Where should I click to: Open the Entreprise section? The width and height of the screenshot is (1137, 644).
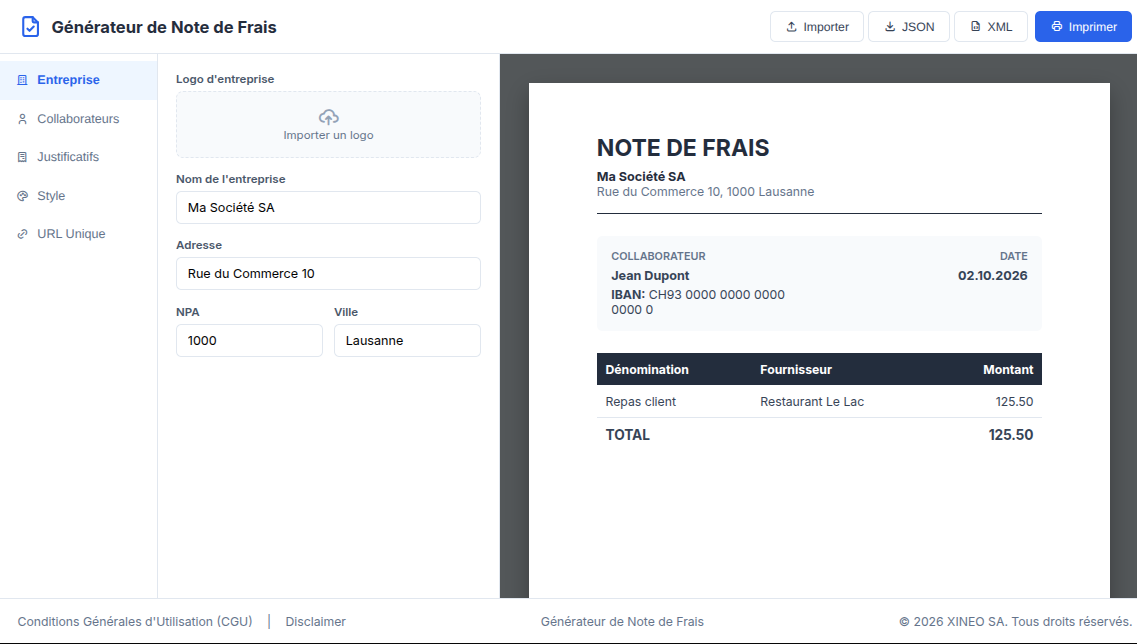pyautogui.click(x=78, y=80)
